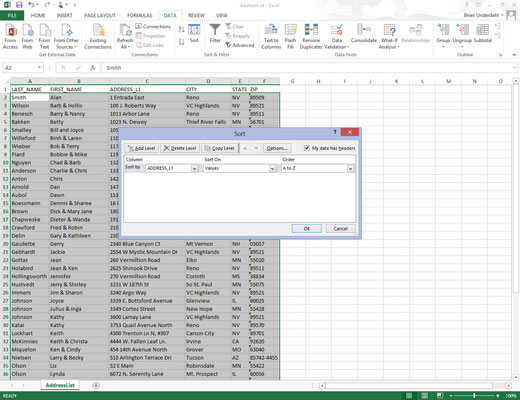
Task: Click the zoom slider in status bar
Action: coord(474,396)
